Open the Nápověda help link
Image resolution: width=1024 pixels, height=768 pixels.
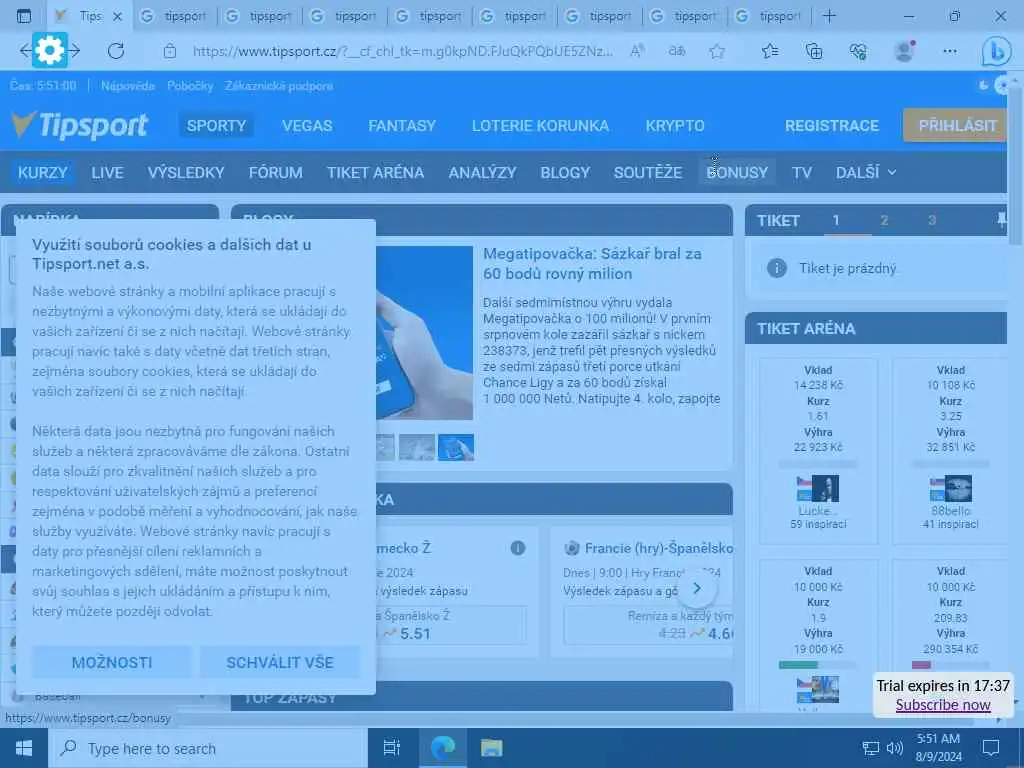[x=127, y=86]
